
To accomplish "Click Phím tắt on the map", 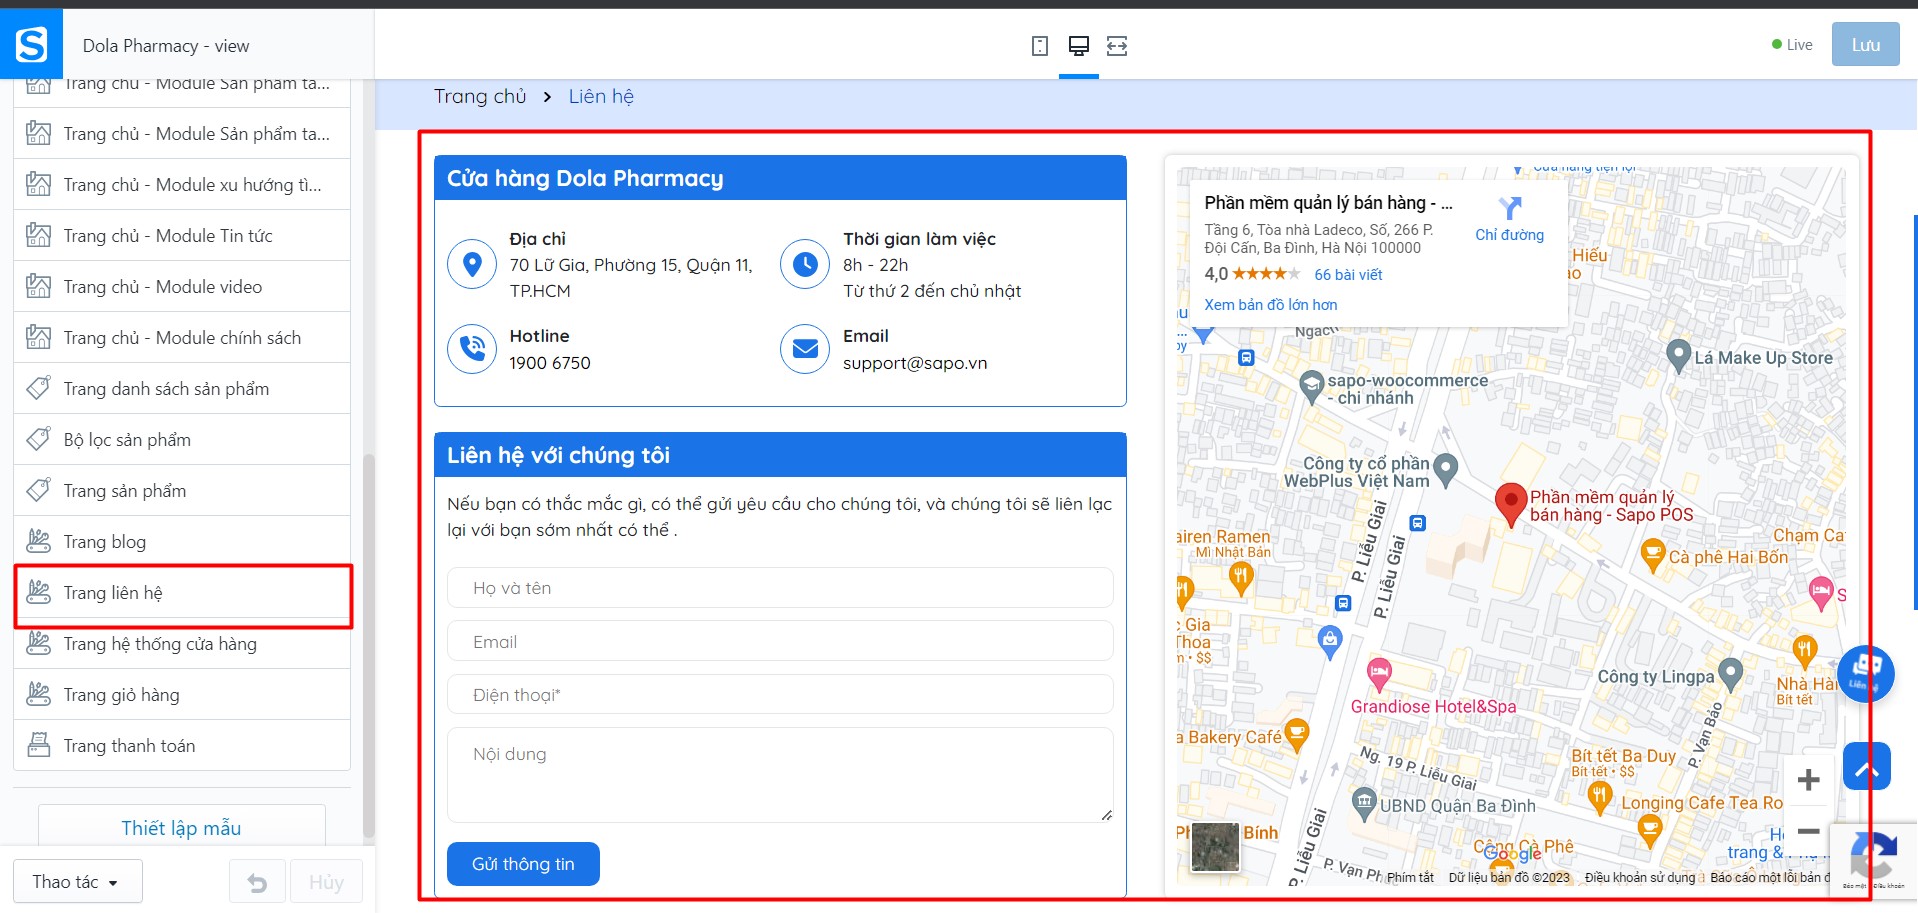I will tap(1410, 878).
